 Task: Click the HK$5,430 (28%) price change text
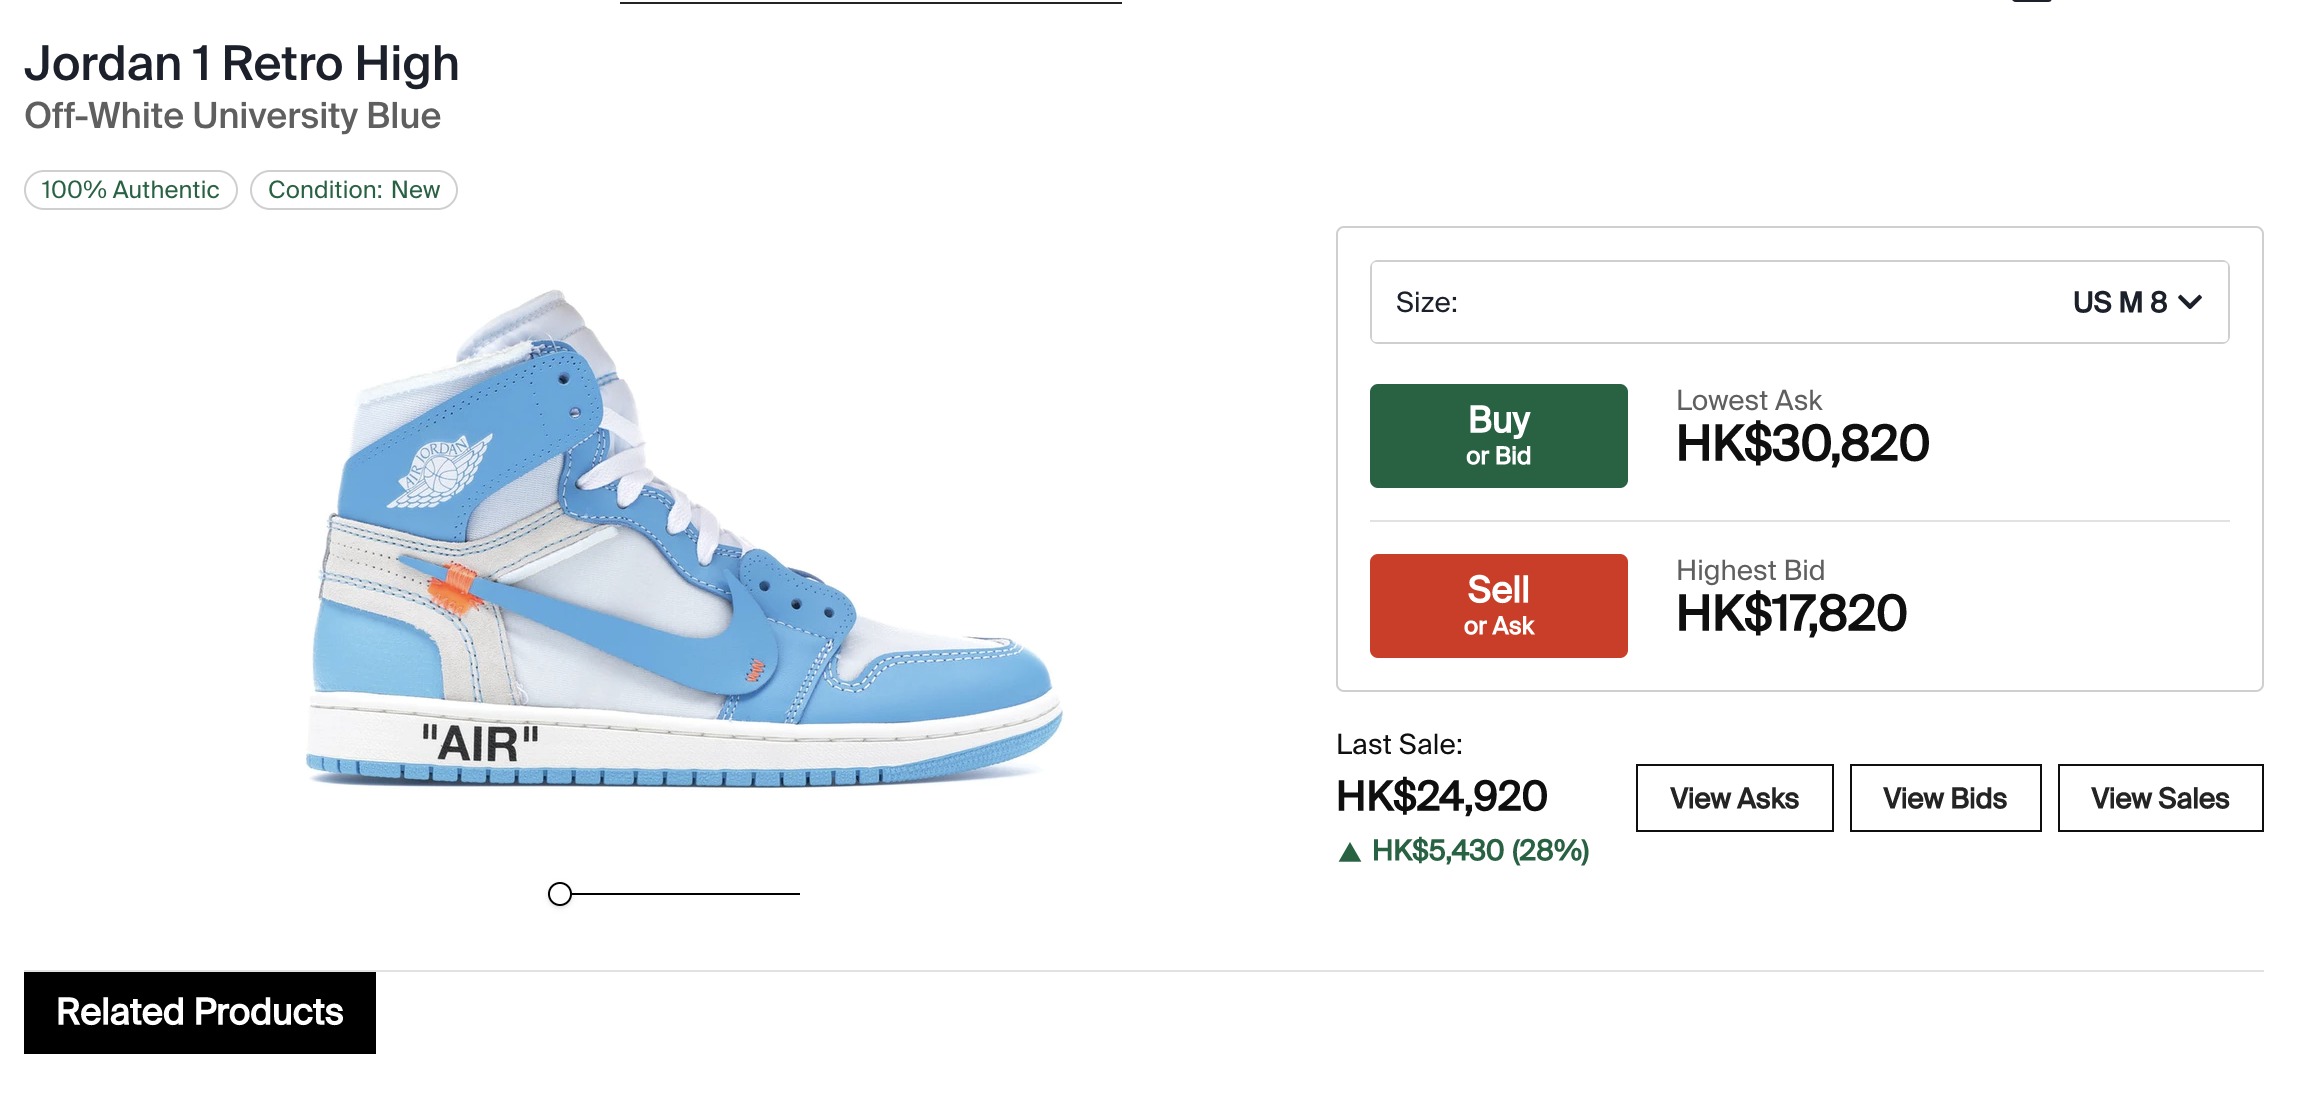pyautogui.click(x=1480, y=851)
